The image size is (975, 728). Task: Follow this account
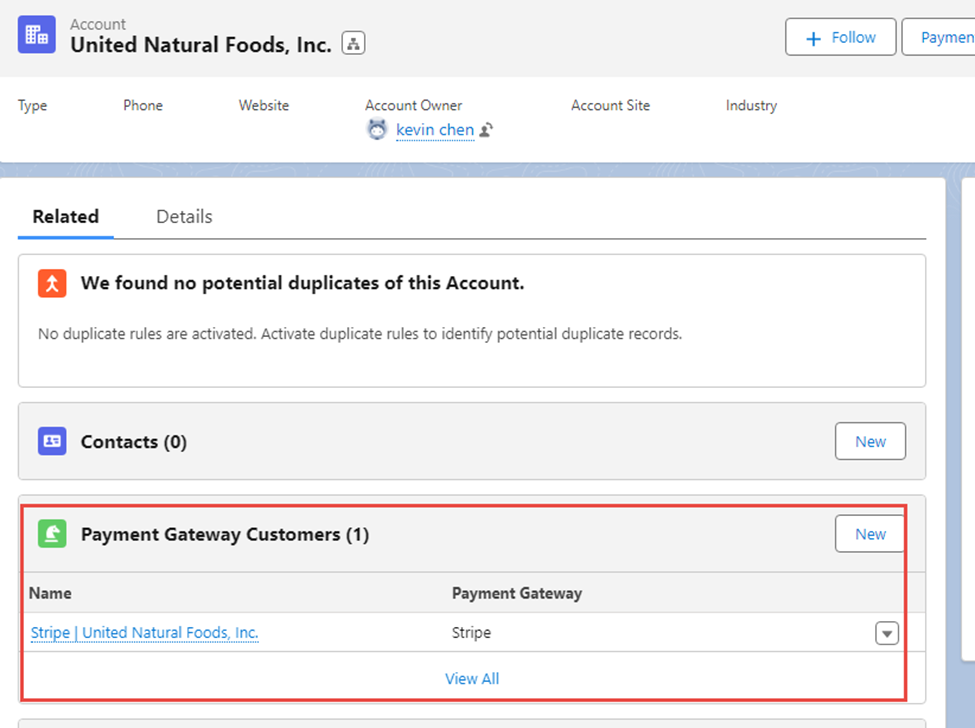[x=840, y=37]
